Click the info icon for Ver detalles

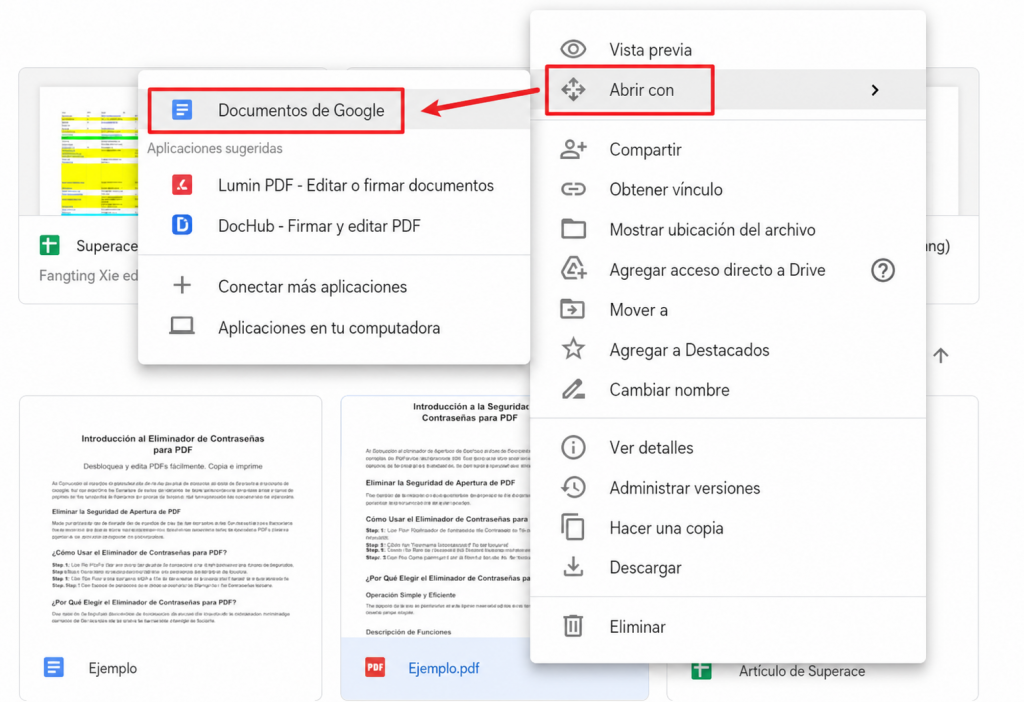click(x=573, y=447)
